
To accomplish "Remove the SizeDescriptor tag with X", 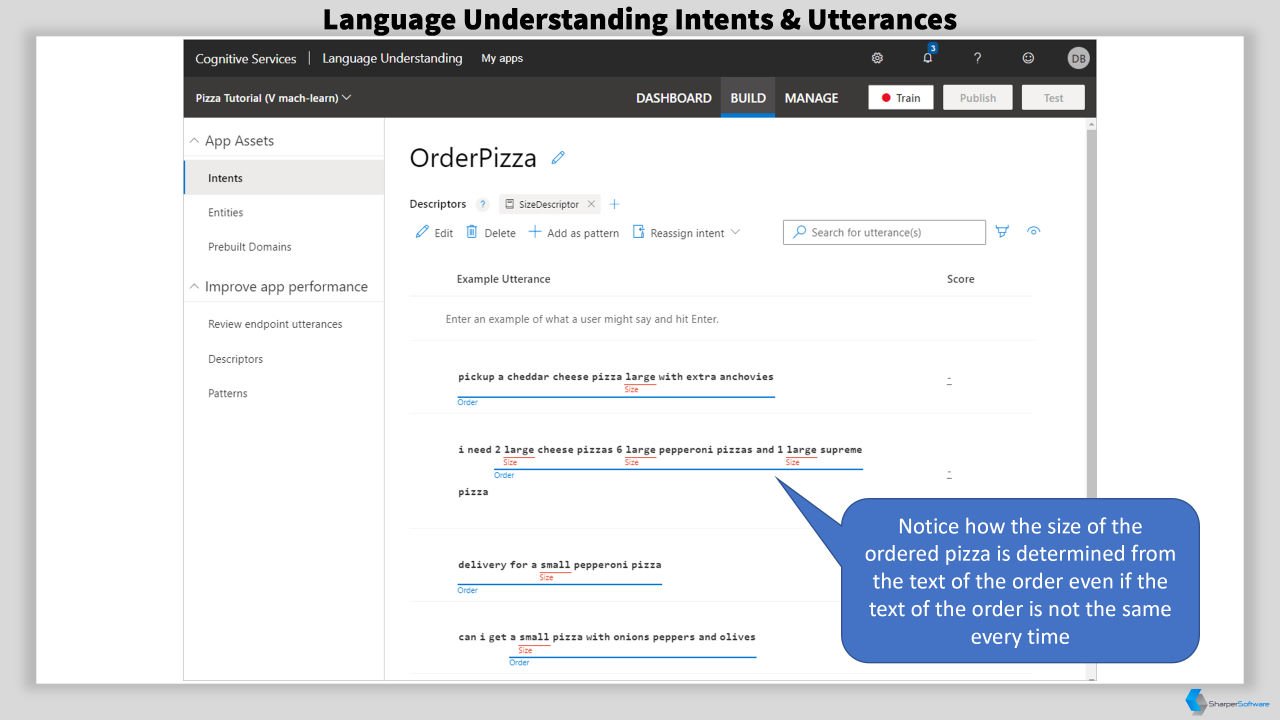I will 591,204.
